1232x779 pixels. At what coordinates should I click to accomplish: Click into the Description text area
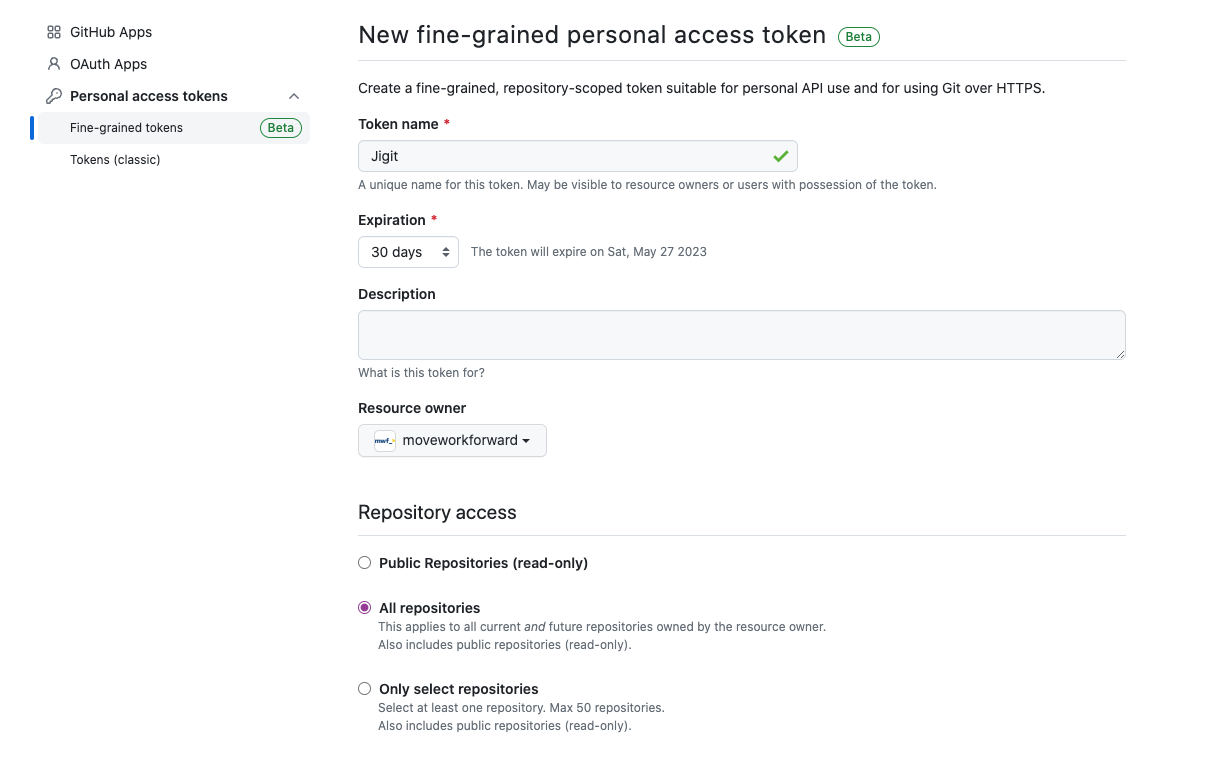741,334
